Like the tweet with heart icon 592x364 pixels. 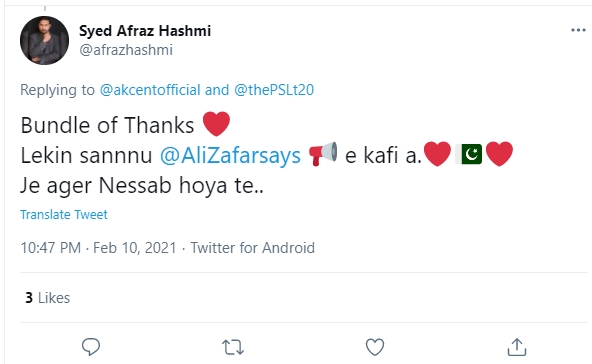(375, 347)
